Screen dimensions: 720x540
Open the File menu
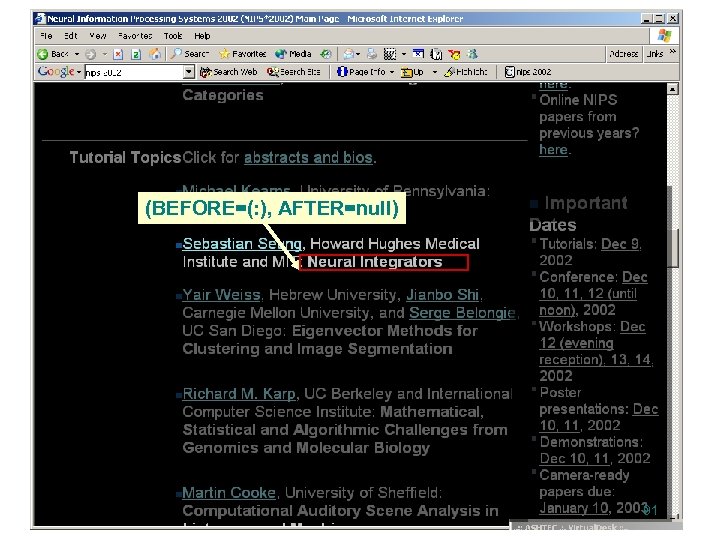pos(46,36)
